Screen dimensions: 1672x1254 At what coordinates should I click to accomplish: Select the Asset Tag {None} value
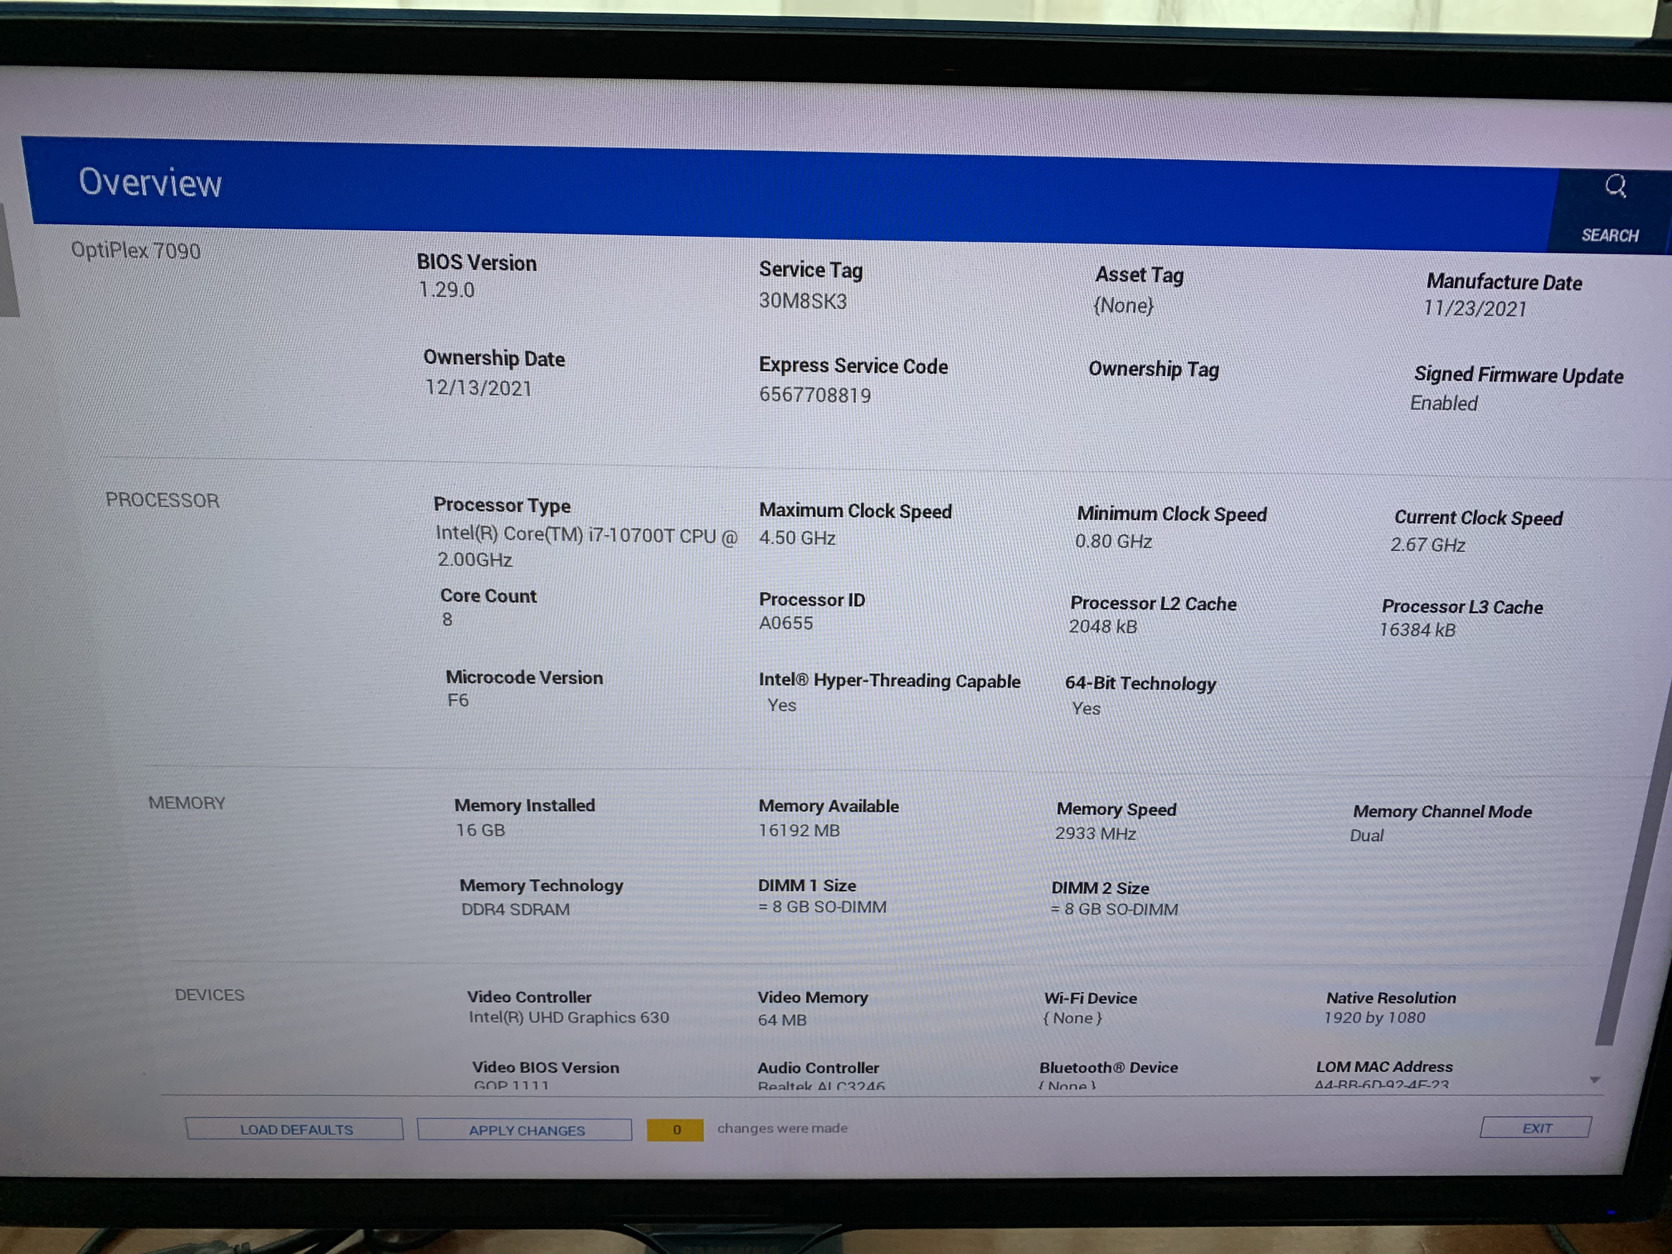click(1124, 305)
